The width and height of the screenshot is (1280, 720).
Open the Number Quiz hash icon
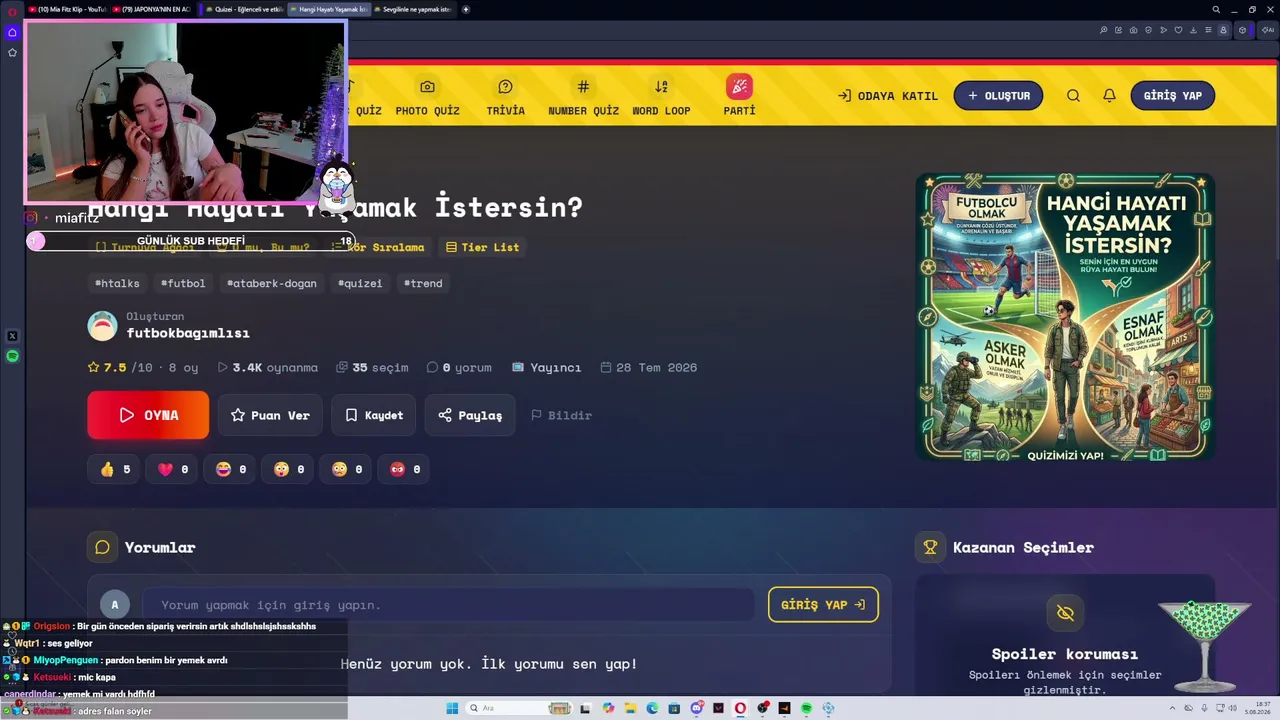click(x=583, y=87)
